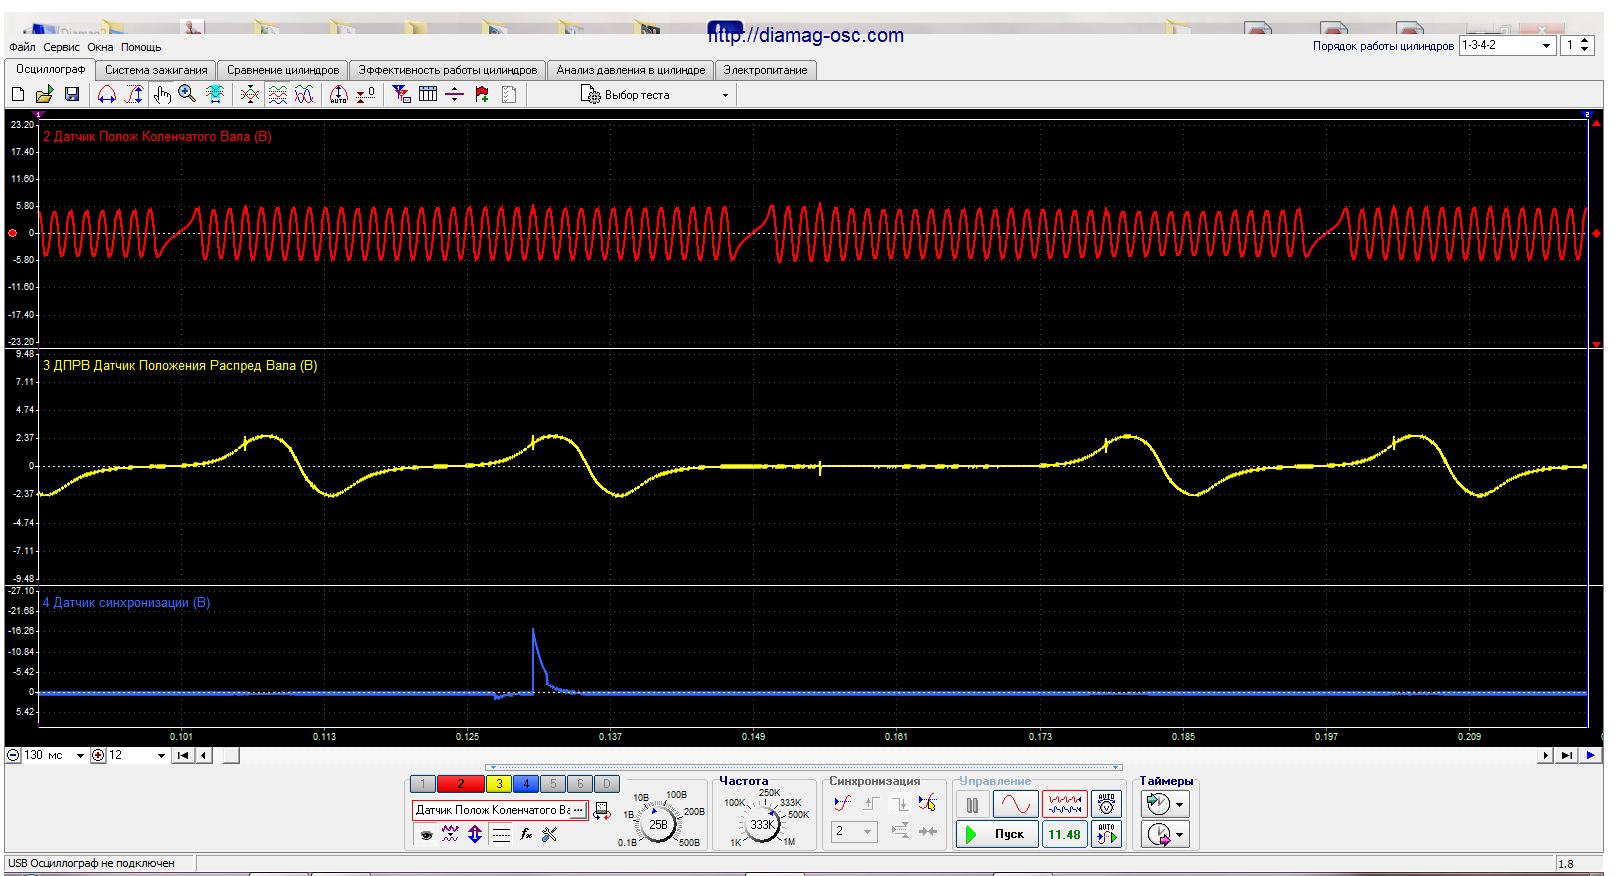Open the sync channel dropdown showing 2
1616x876 pixels.
854,831
